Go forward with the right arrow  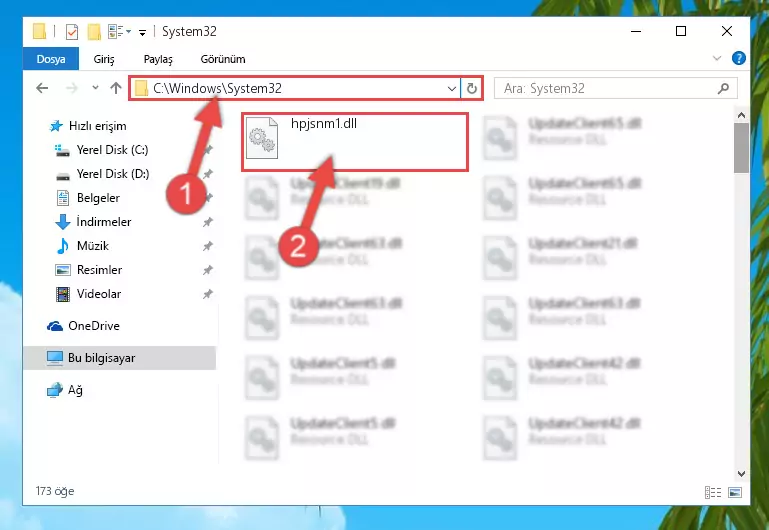[72, 88]
